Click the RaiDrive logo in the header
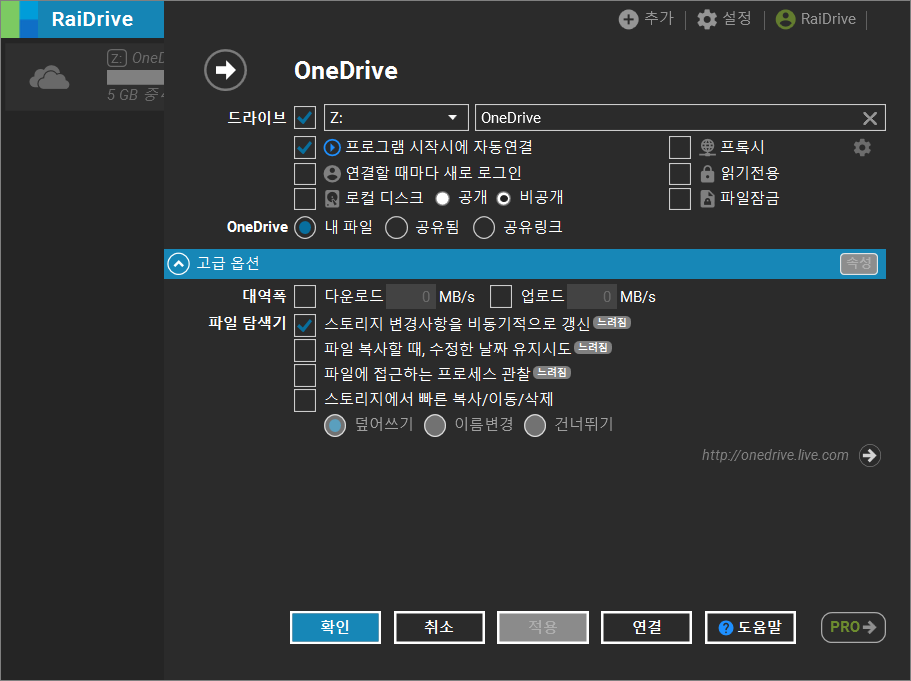The image size is (911, 681). coord(82,19)
